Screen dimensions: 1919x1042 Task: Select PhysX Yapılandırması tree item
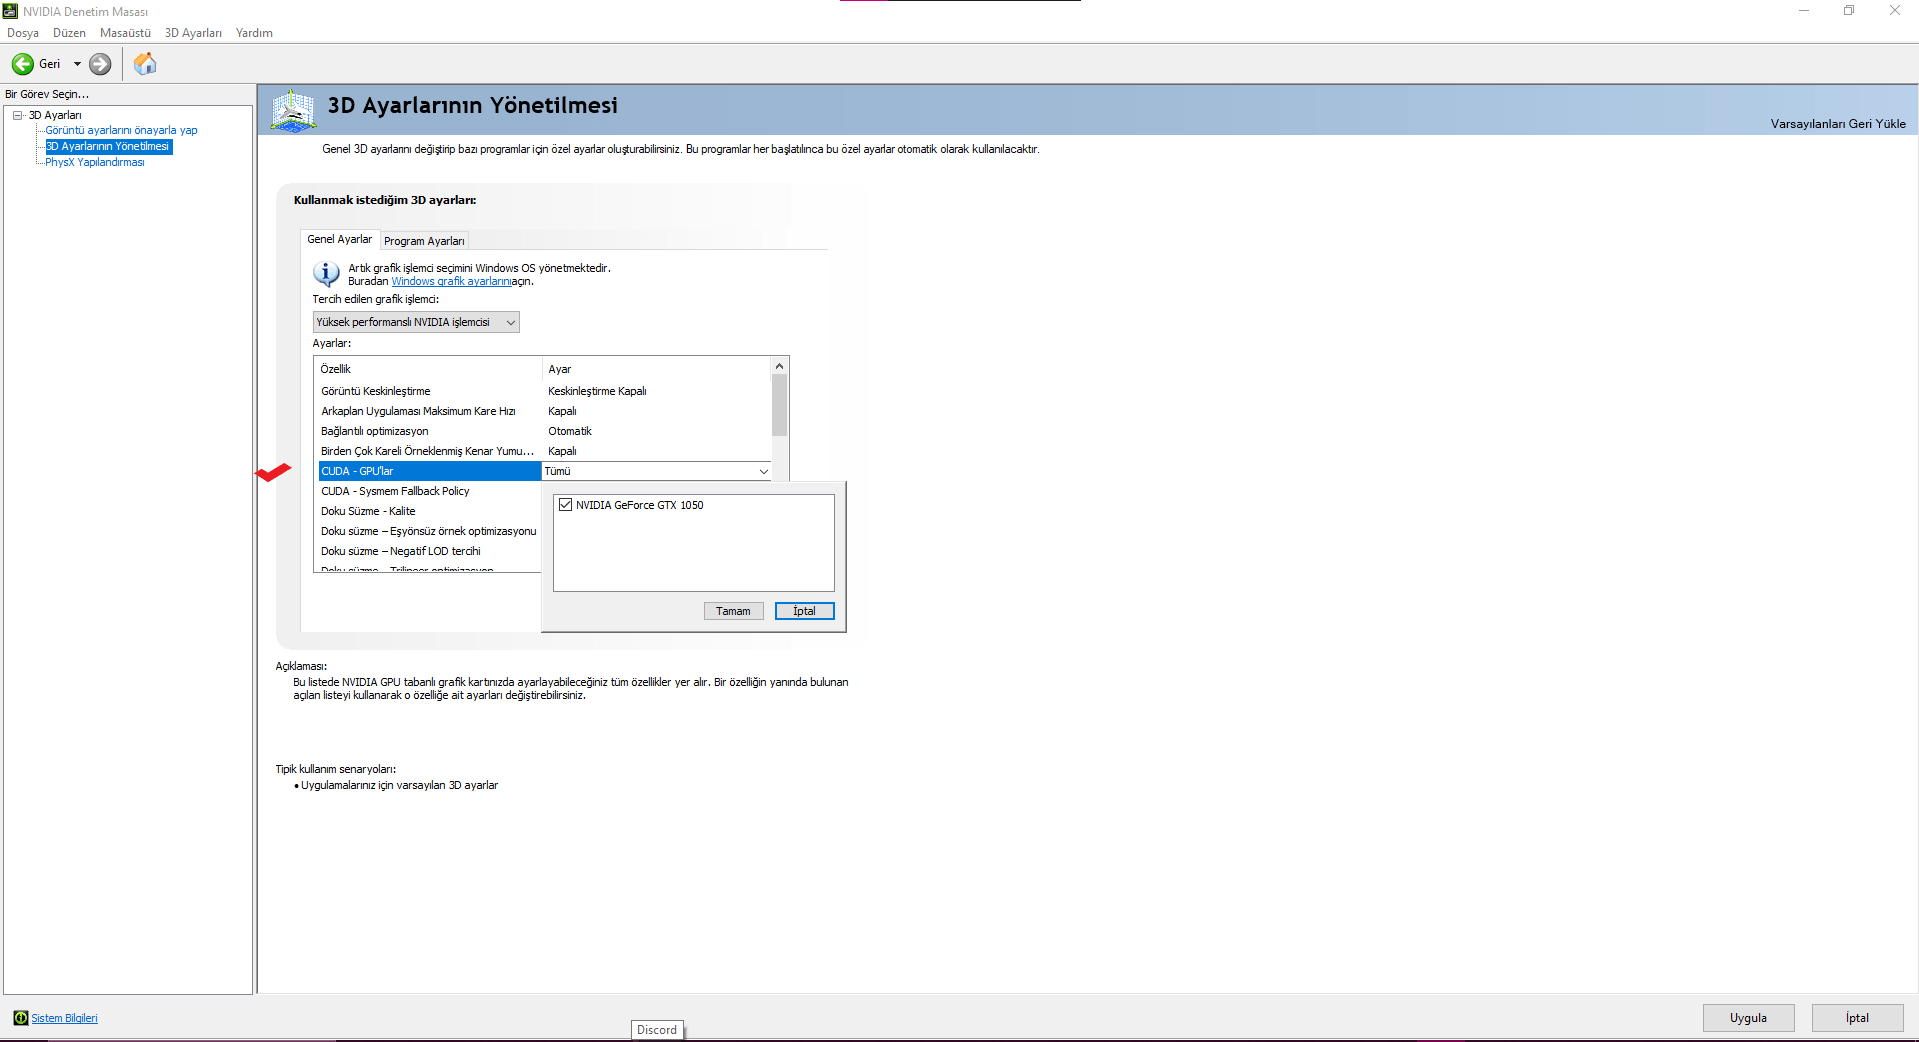[95, 162]
